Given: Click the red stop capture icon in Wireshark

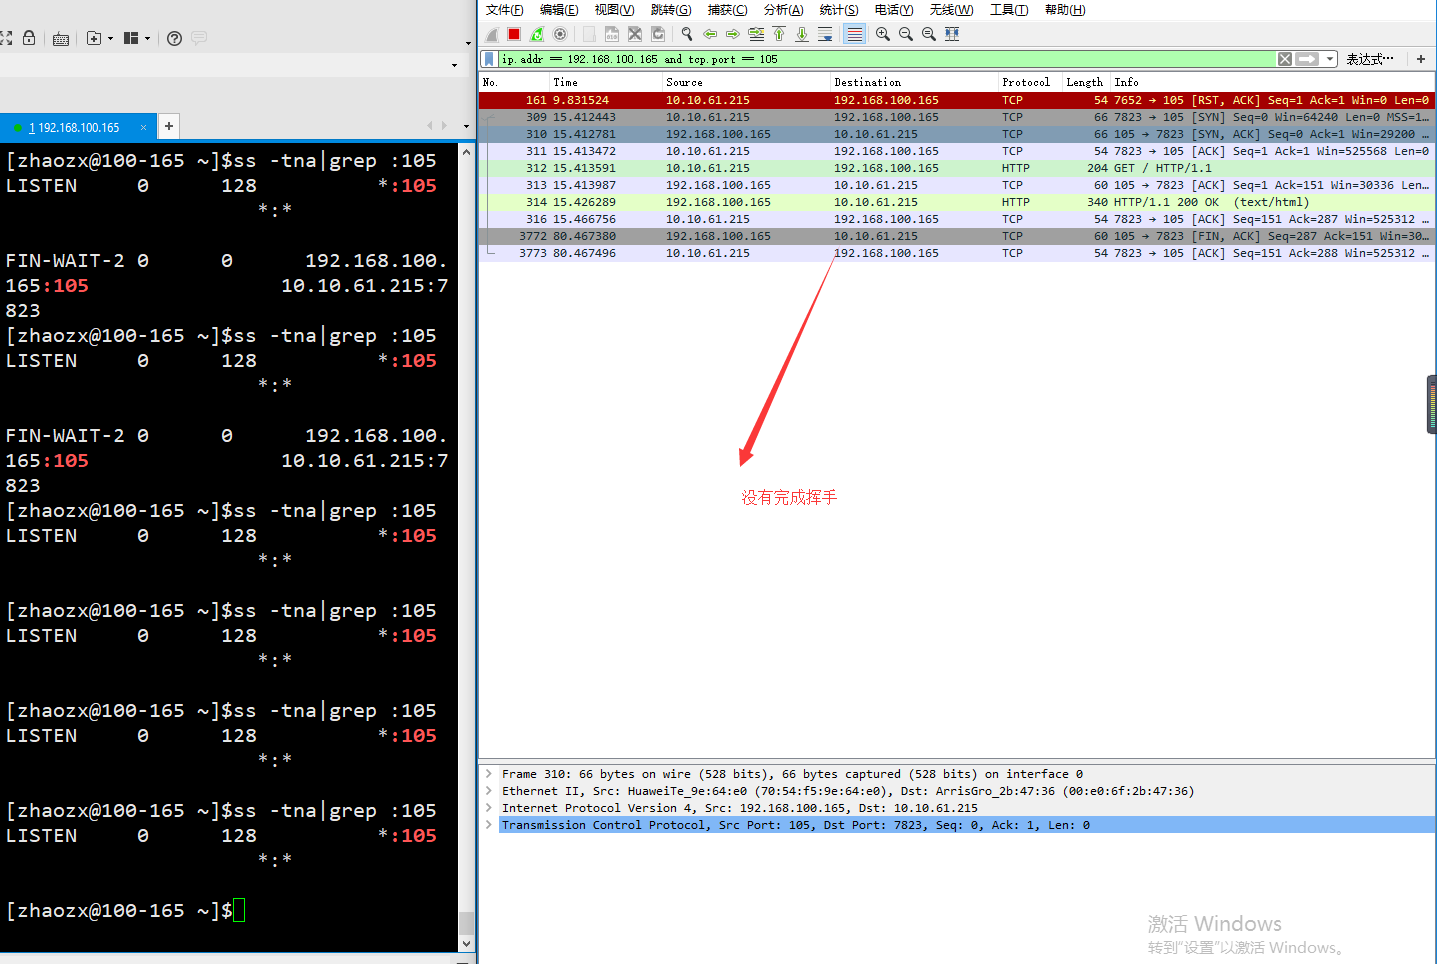Looking at the screenshot, I should pyautogui.click(x=514, y=34).
